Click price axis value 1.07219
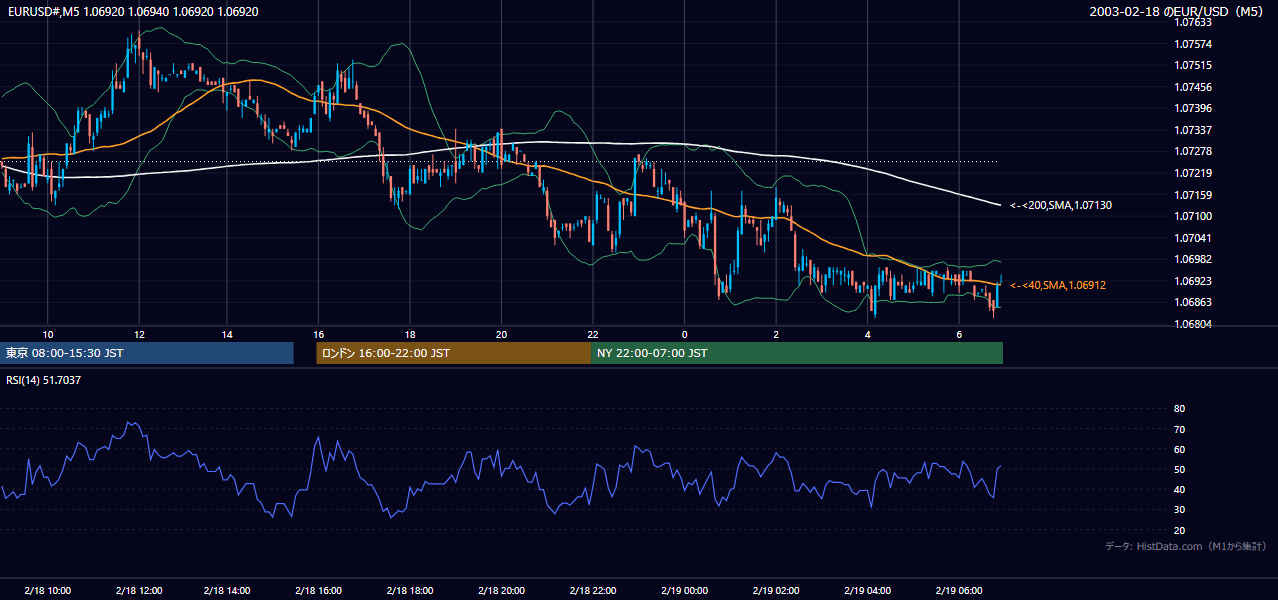This screenshot has width=1278, height=600. [1192, 173]
